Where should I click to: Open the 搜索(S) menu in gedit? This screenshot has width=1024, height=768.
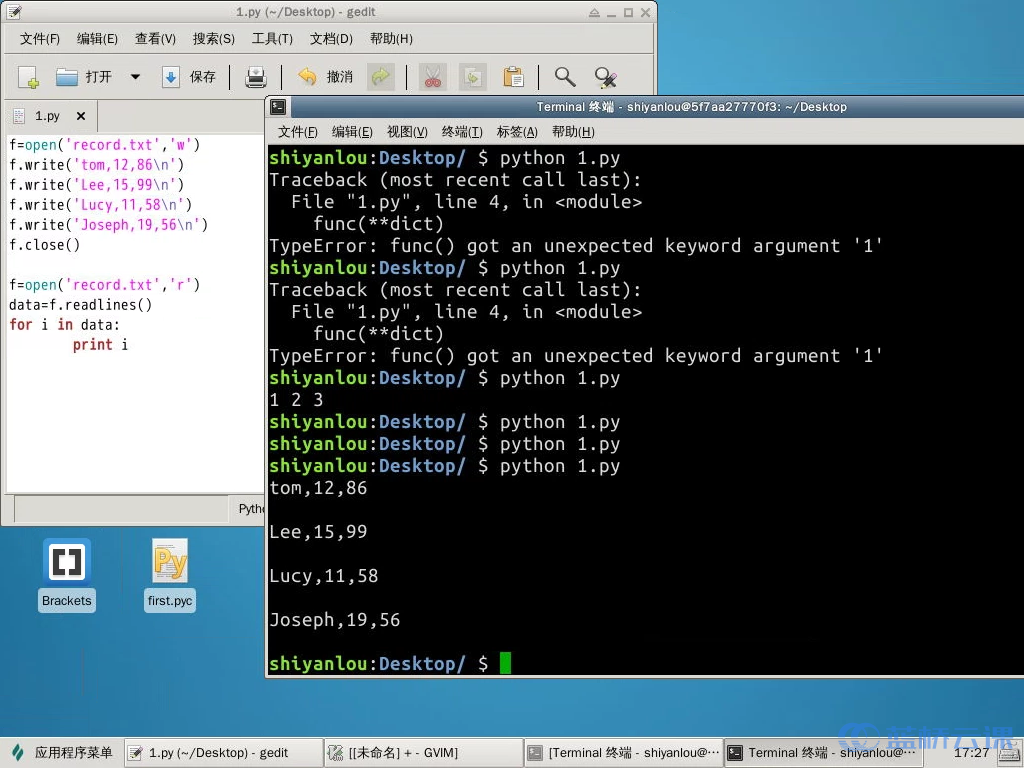[x=213, y=39]
